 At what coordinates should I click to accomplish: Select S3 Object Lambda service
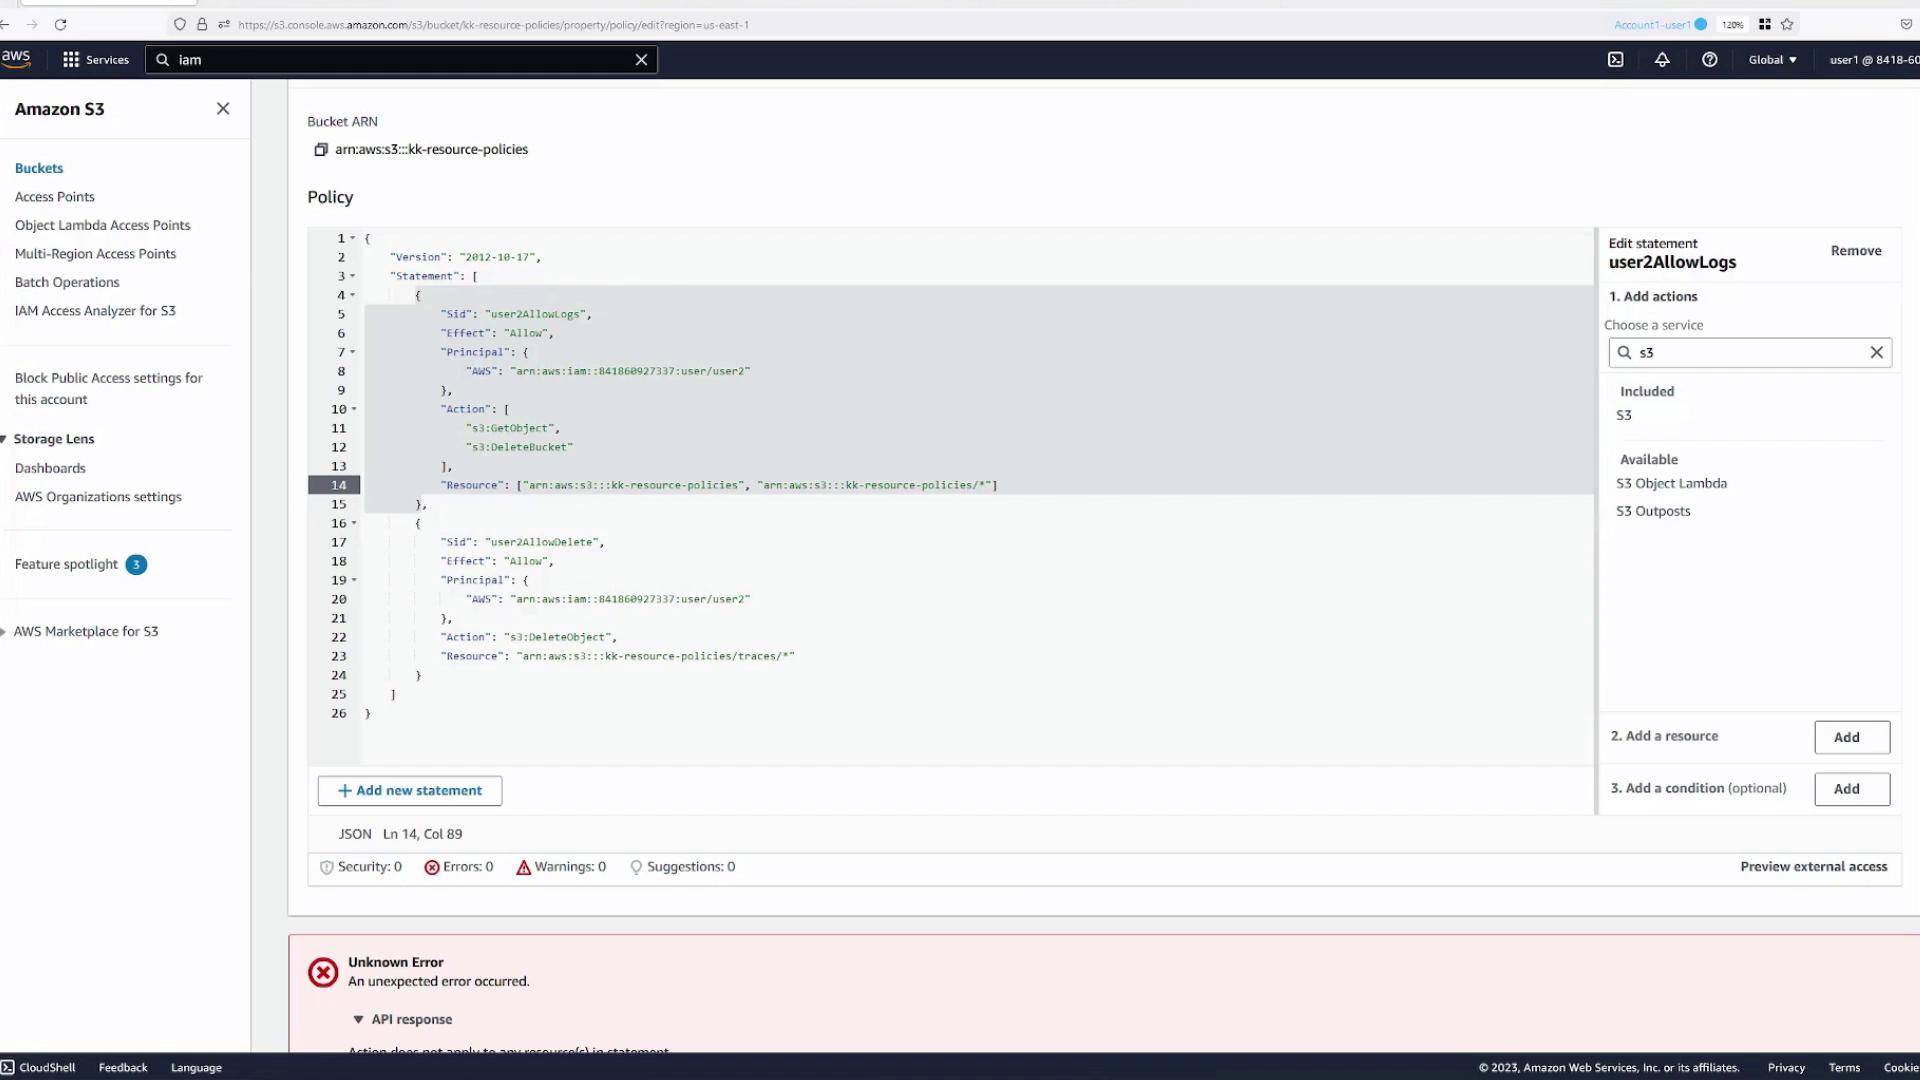point(1671,484)
